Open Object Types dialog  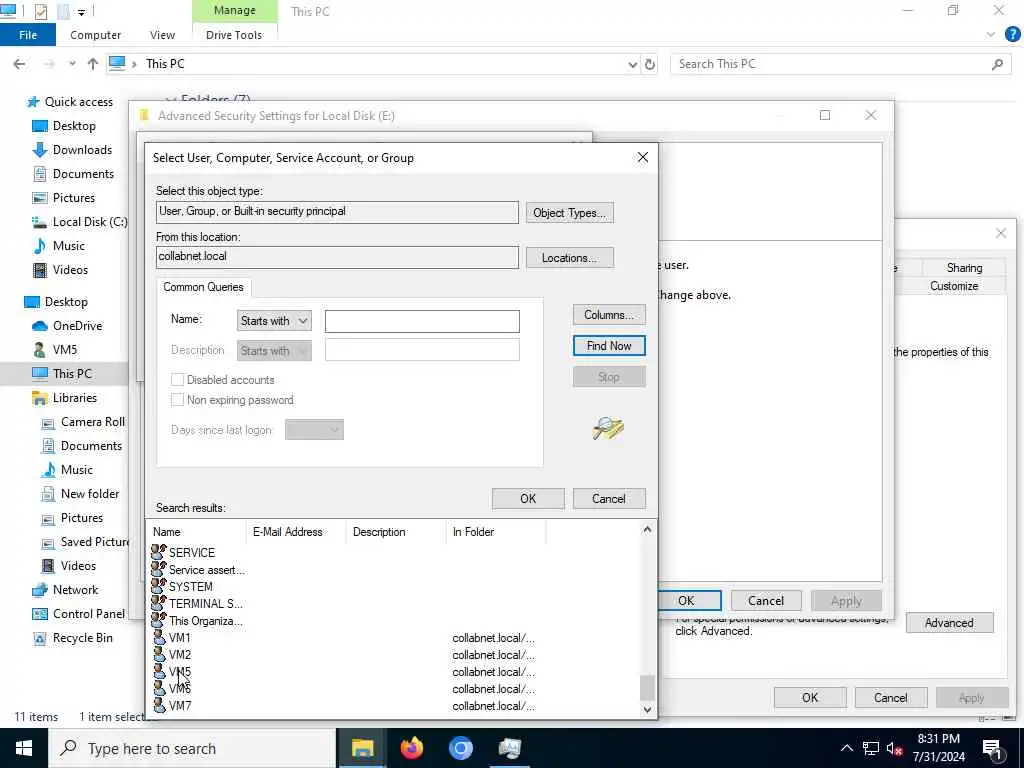tap(569, 213)
